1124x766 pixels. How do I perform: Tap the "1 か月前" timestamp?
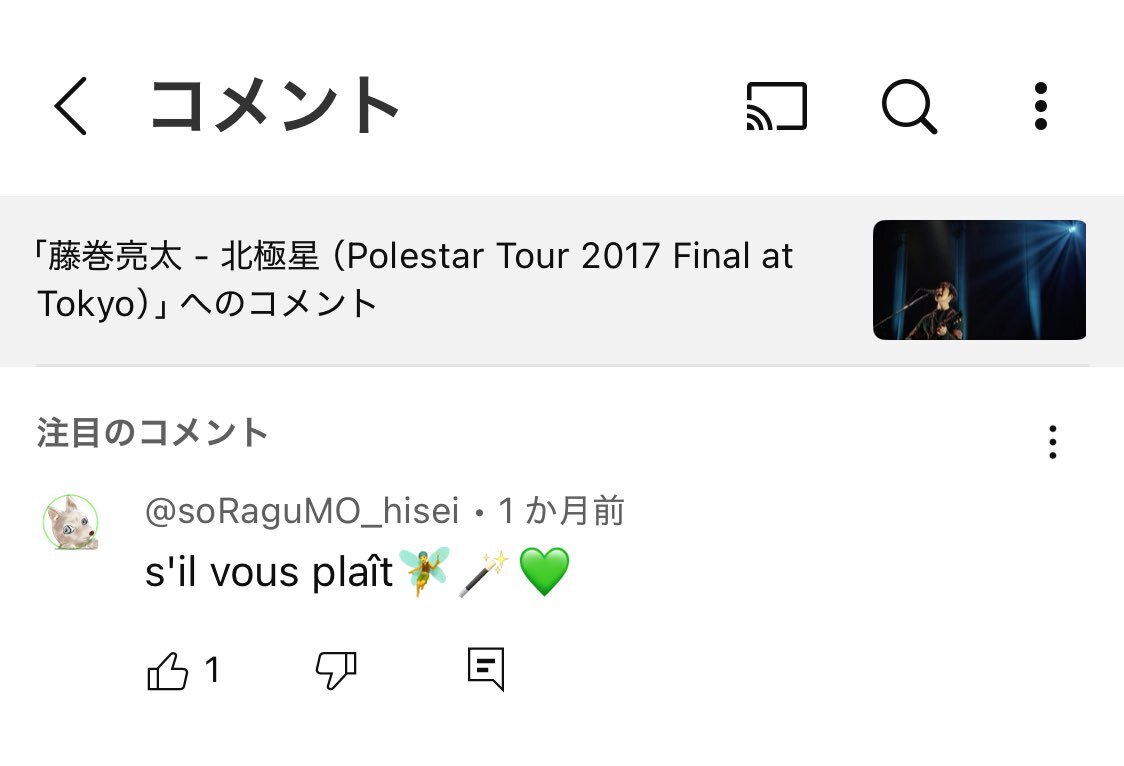[x=561, y=512]
